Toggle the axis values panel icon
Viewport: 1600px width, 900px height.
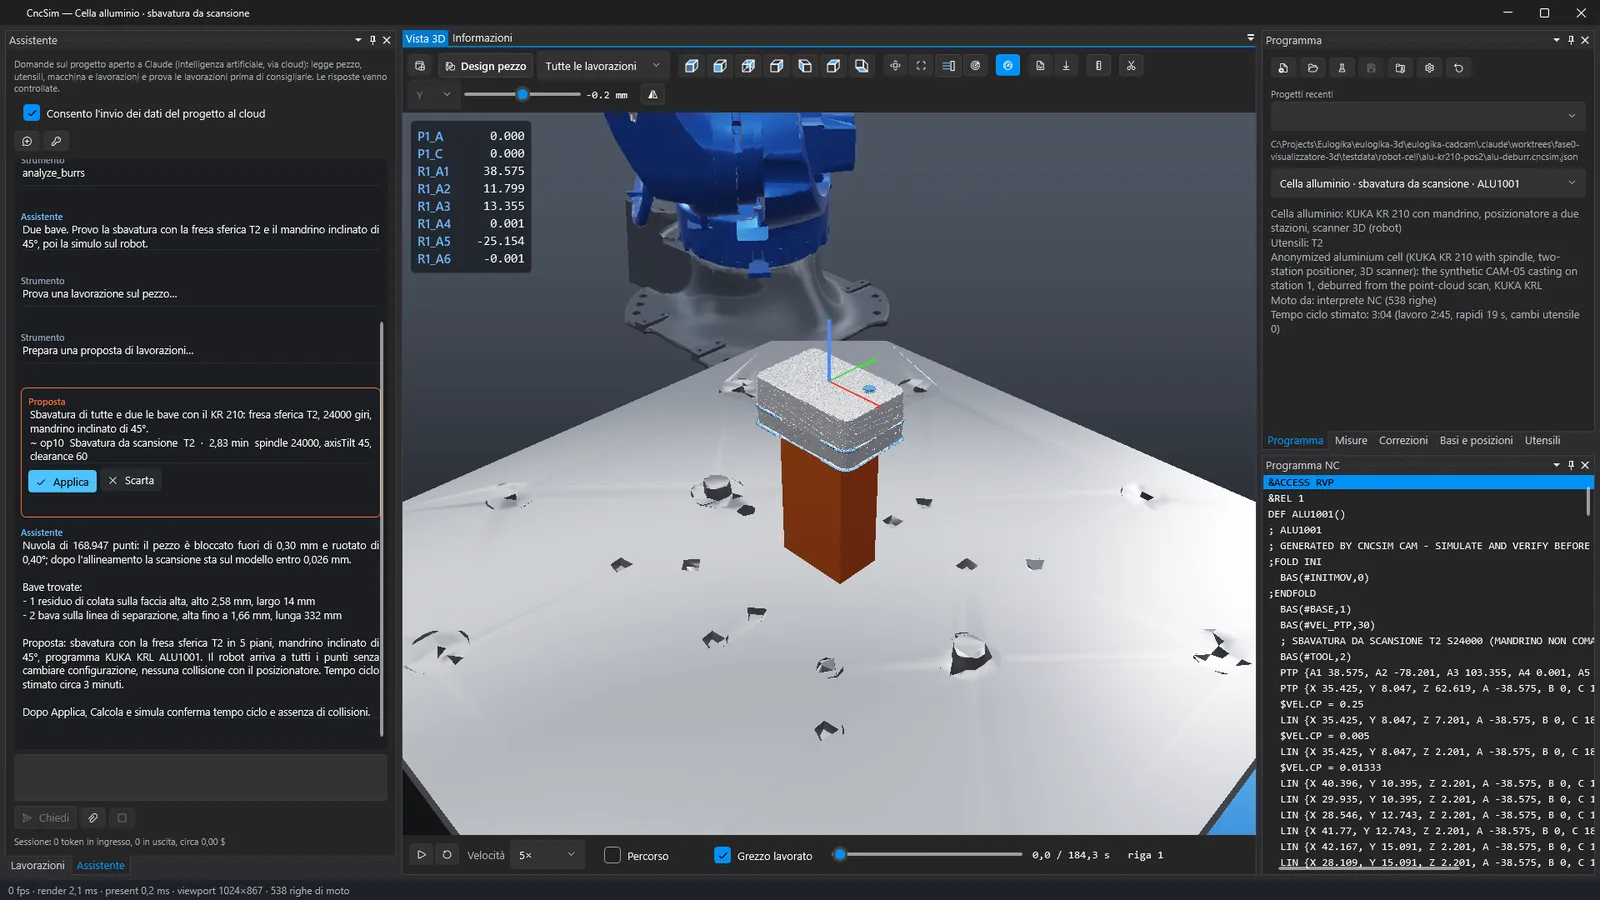coord(948,66)
